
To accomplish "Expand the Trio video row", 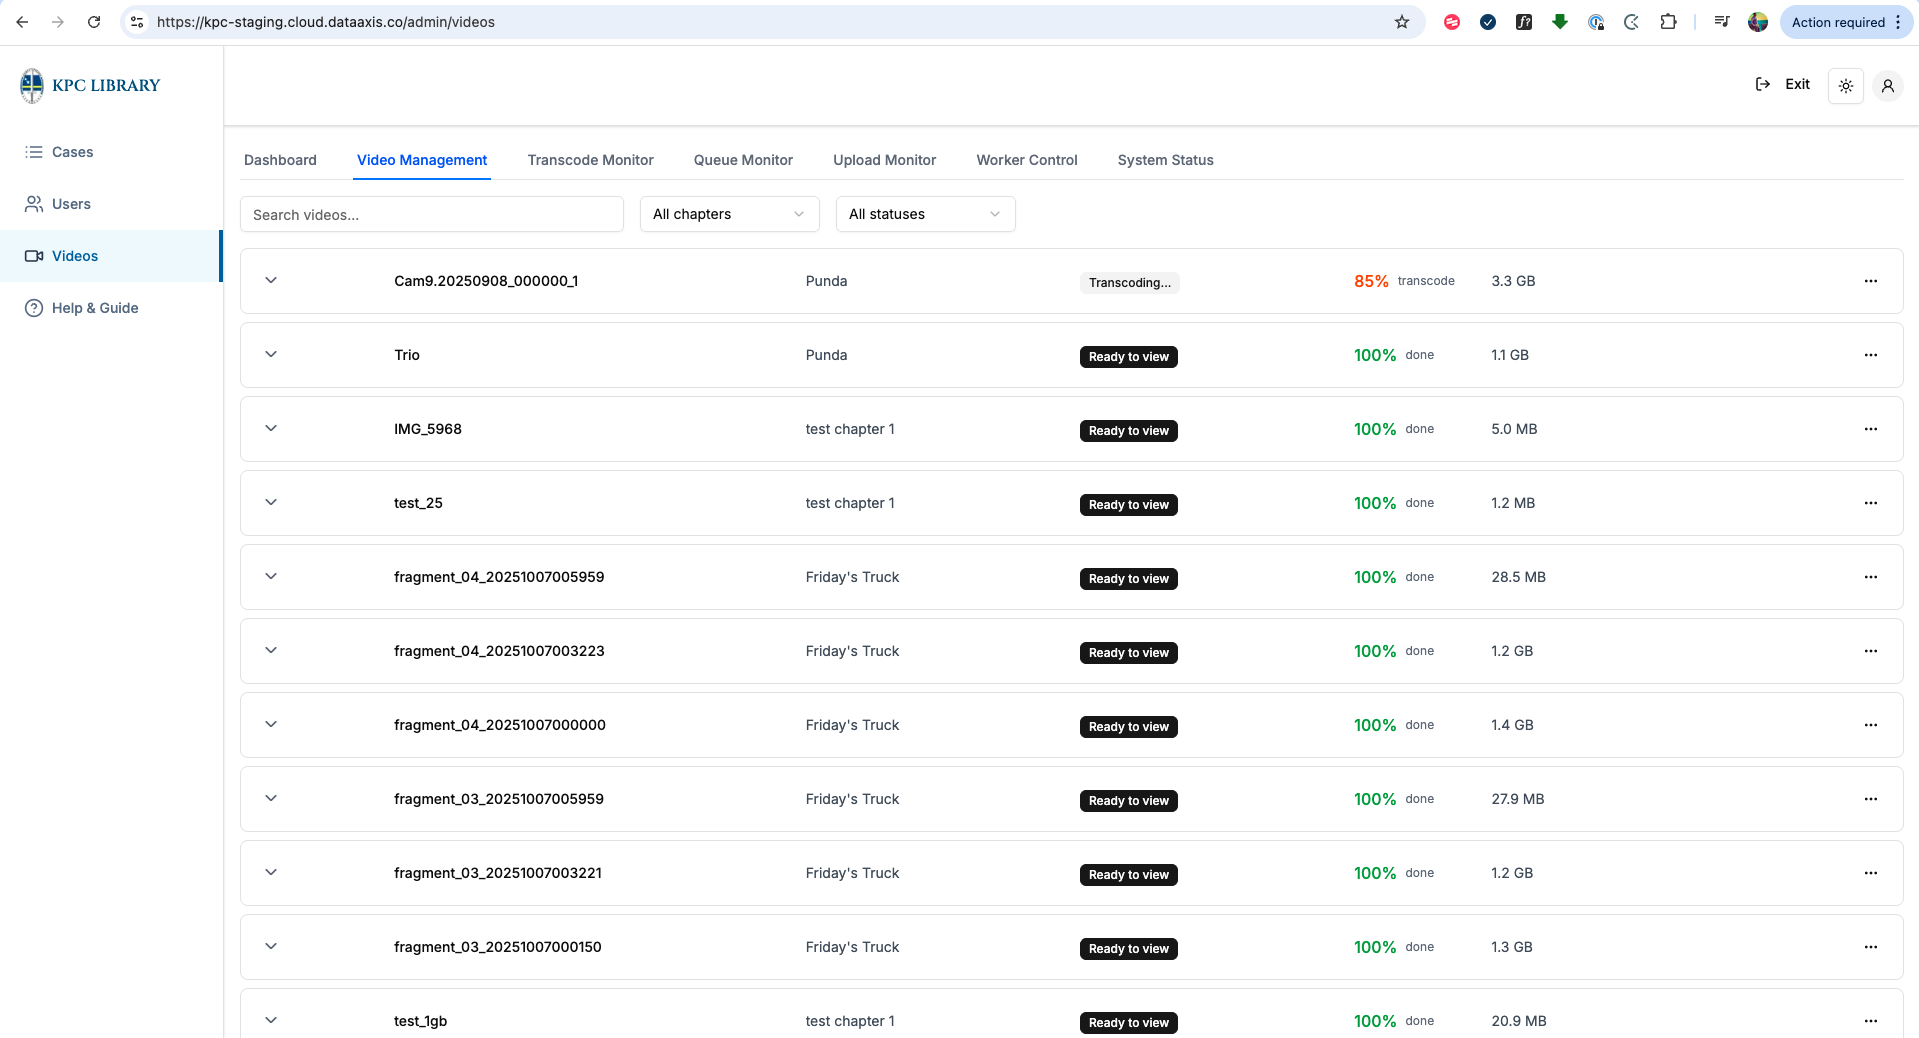I will [271, 354].
